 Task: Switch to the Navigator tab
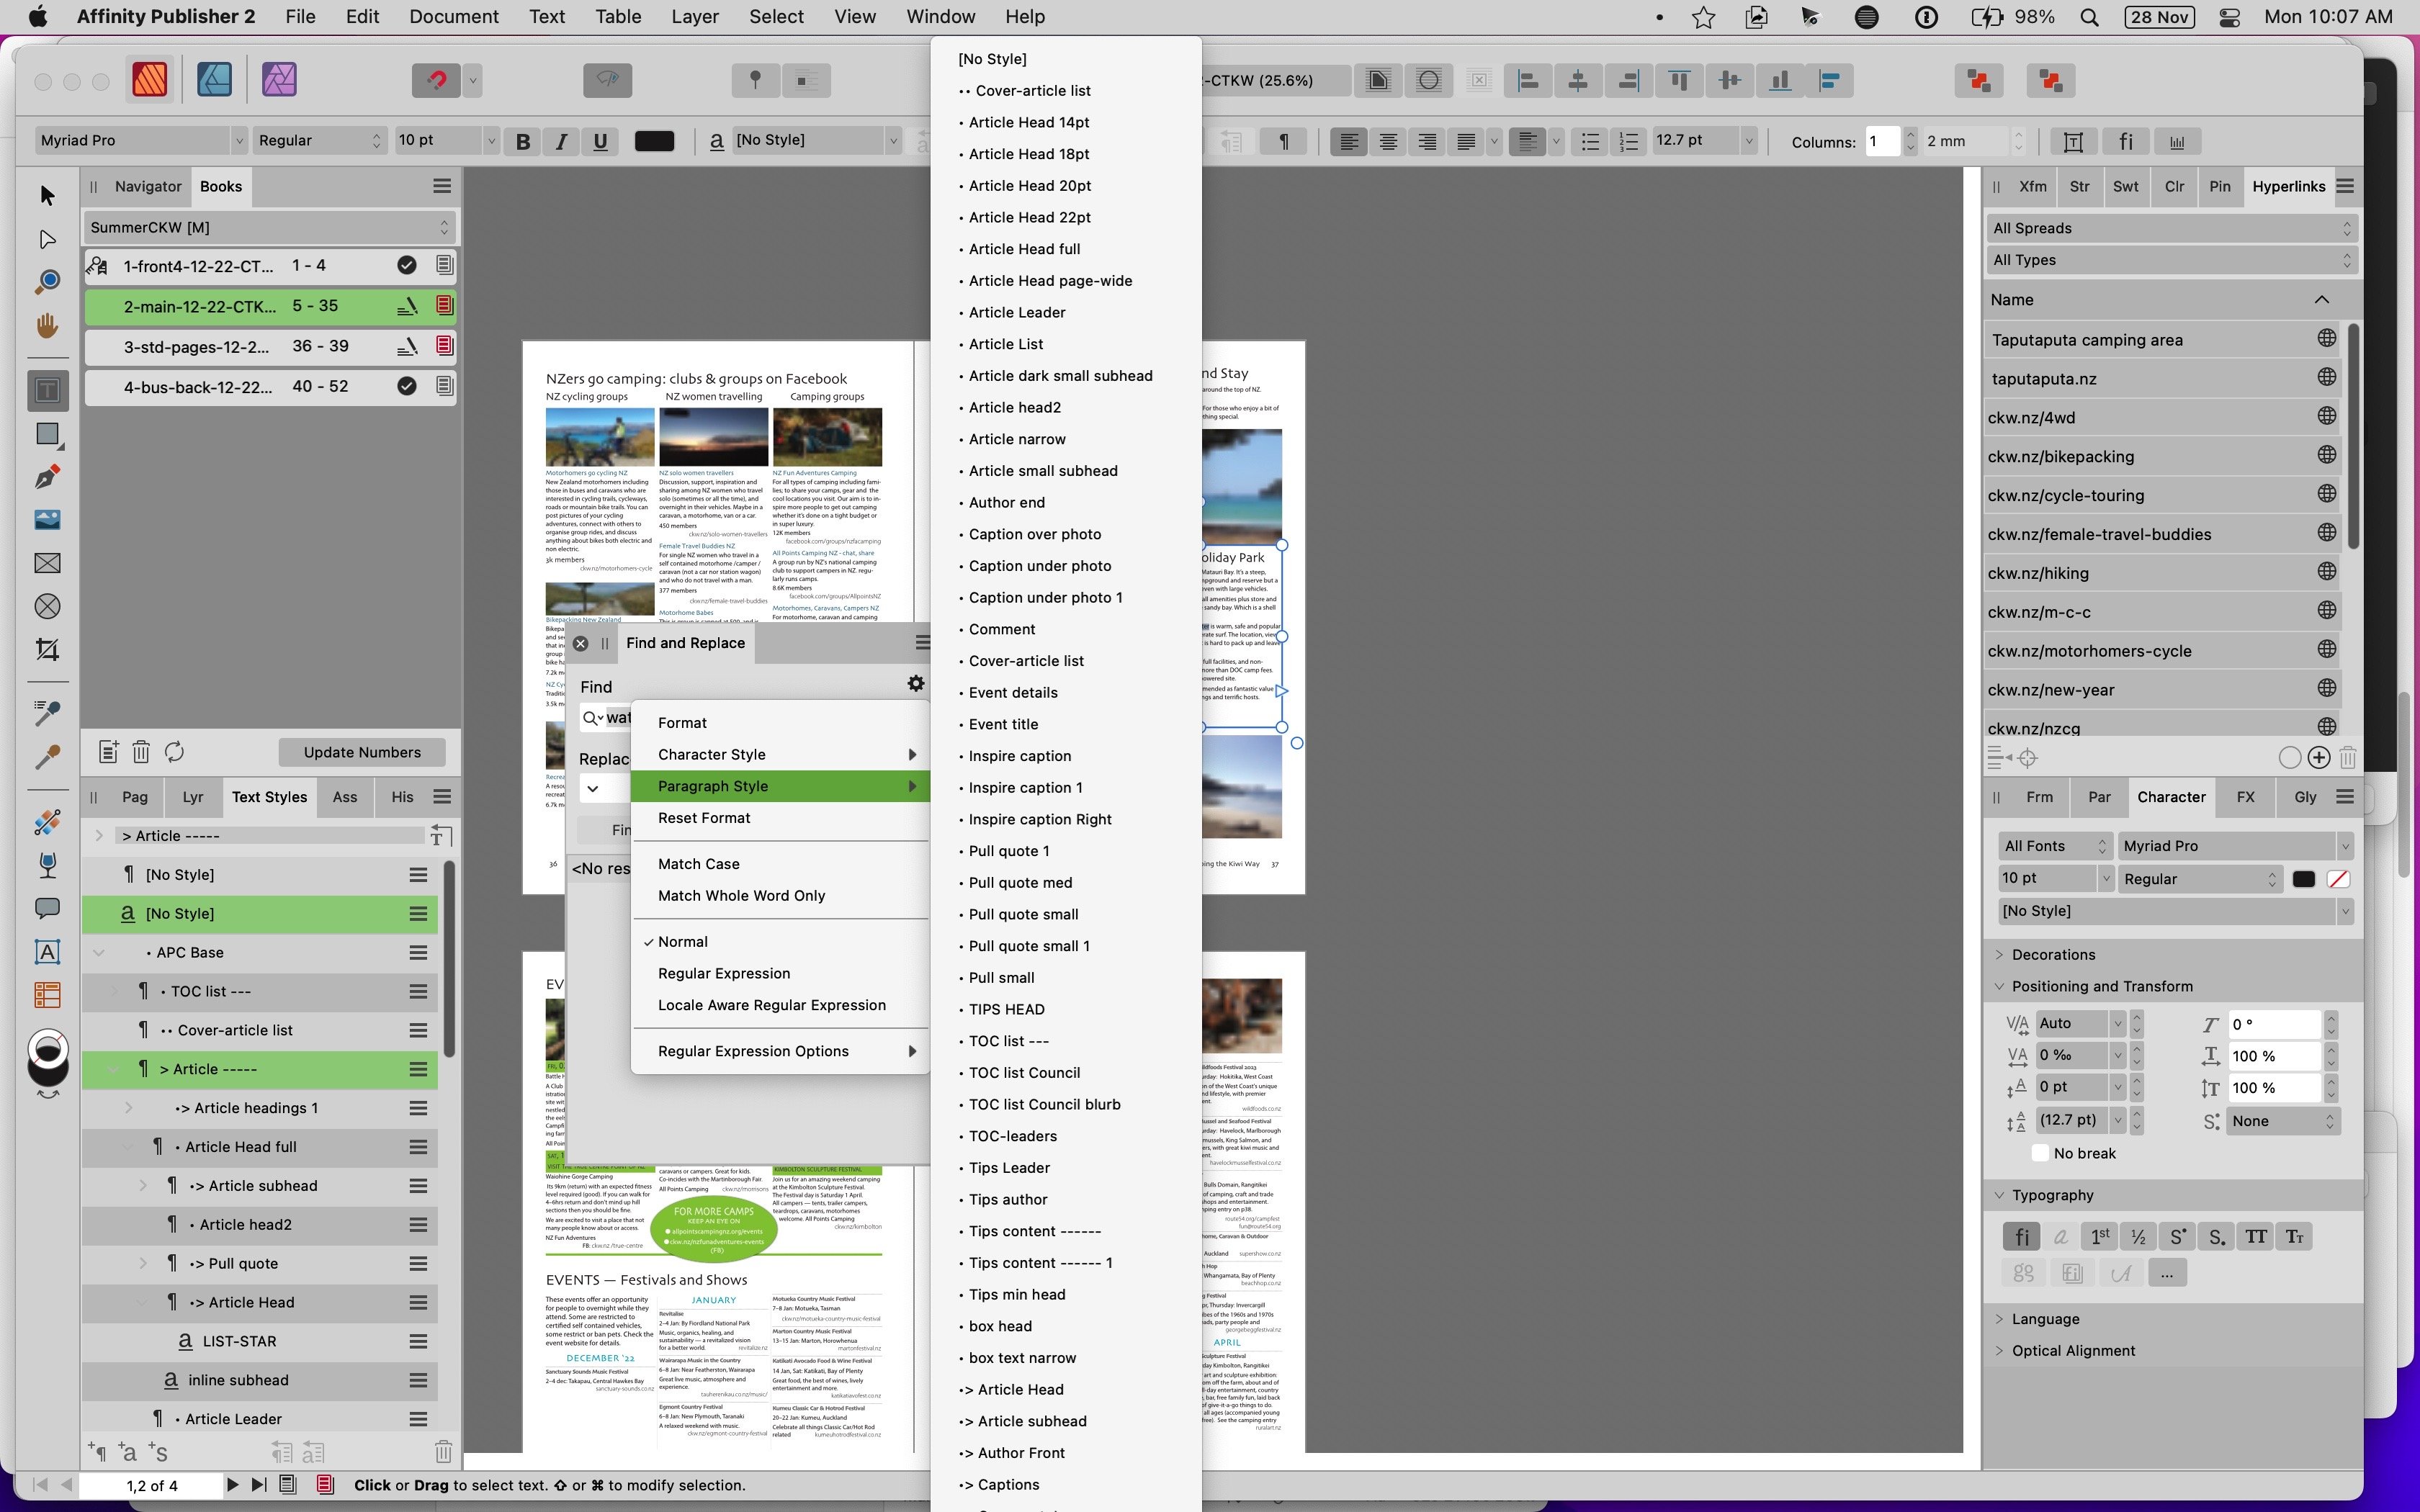[148, 186]
